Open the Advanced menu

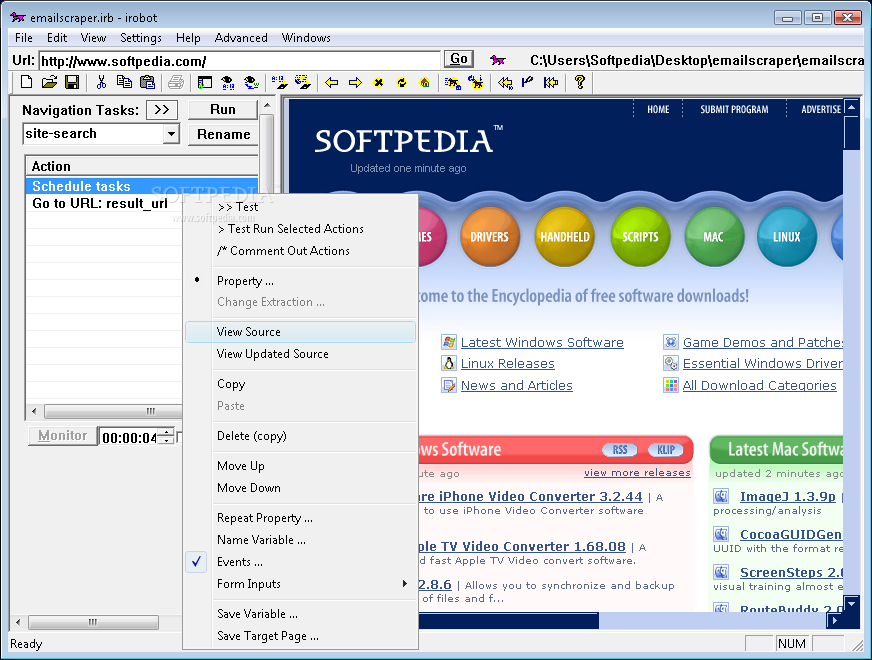[x=241, y=38]
